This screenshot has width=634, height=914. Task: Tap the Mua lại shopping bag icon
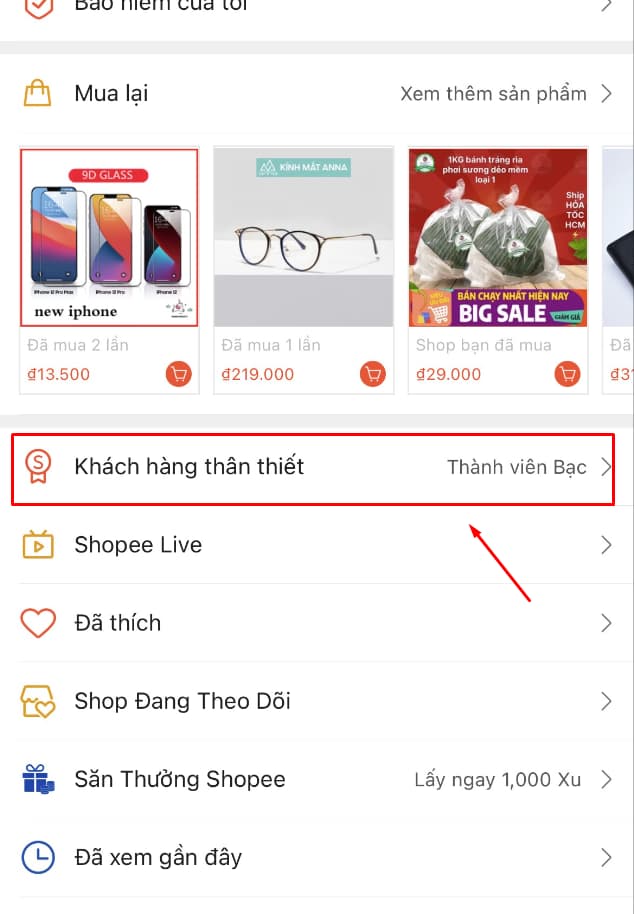(x=37, y=94)
